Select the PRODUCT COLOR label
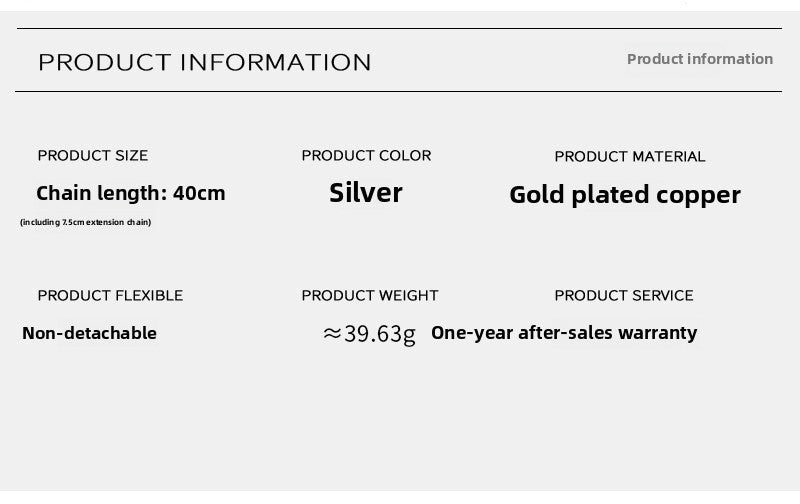800x504 pixels. (366, 155)
